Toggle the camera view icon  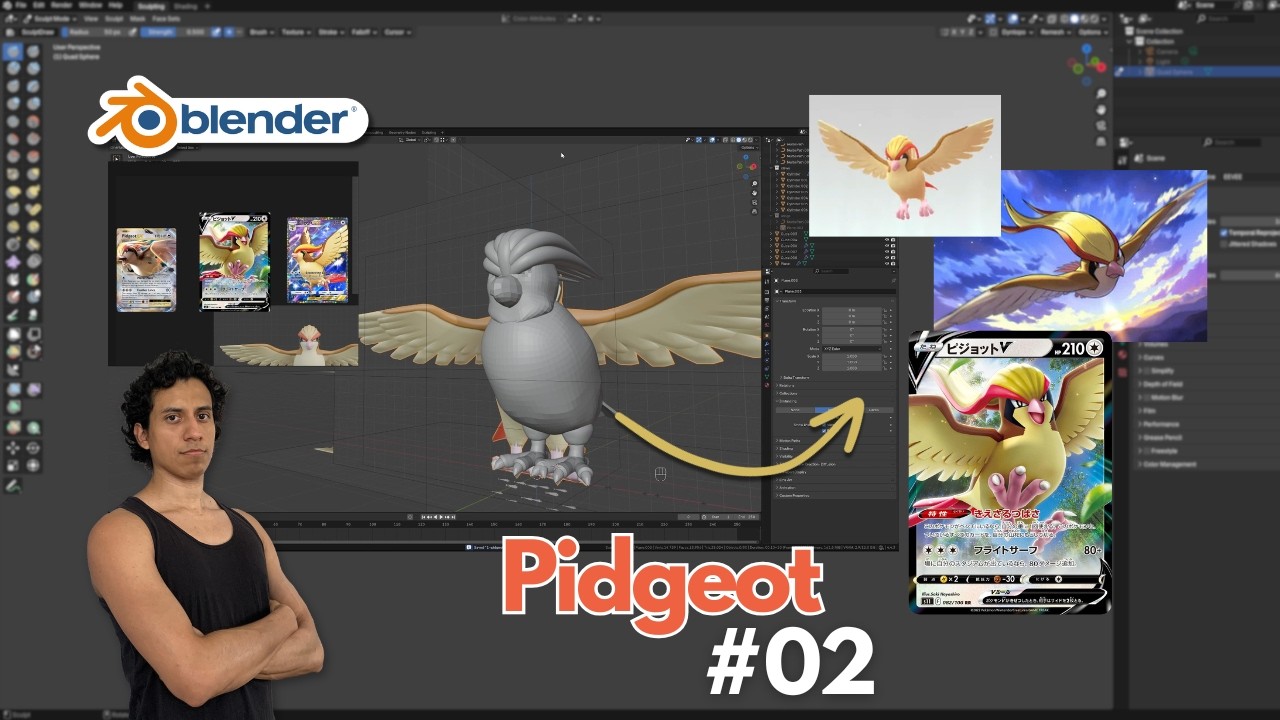(x=1100, y=128)
